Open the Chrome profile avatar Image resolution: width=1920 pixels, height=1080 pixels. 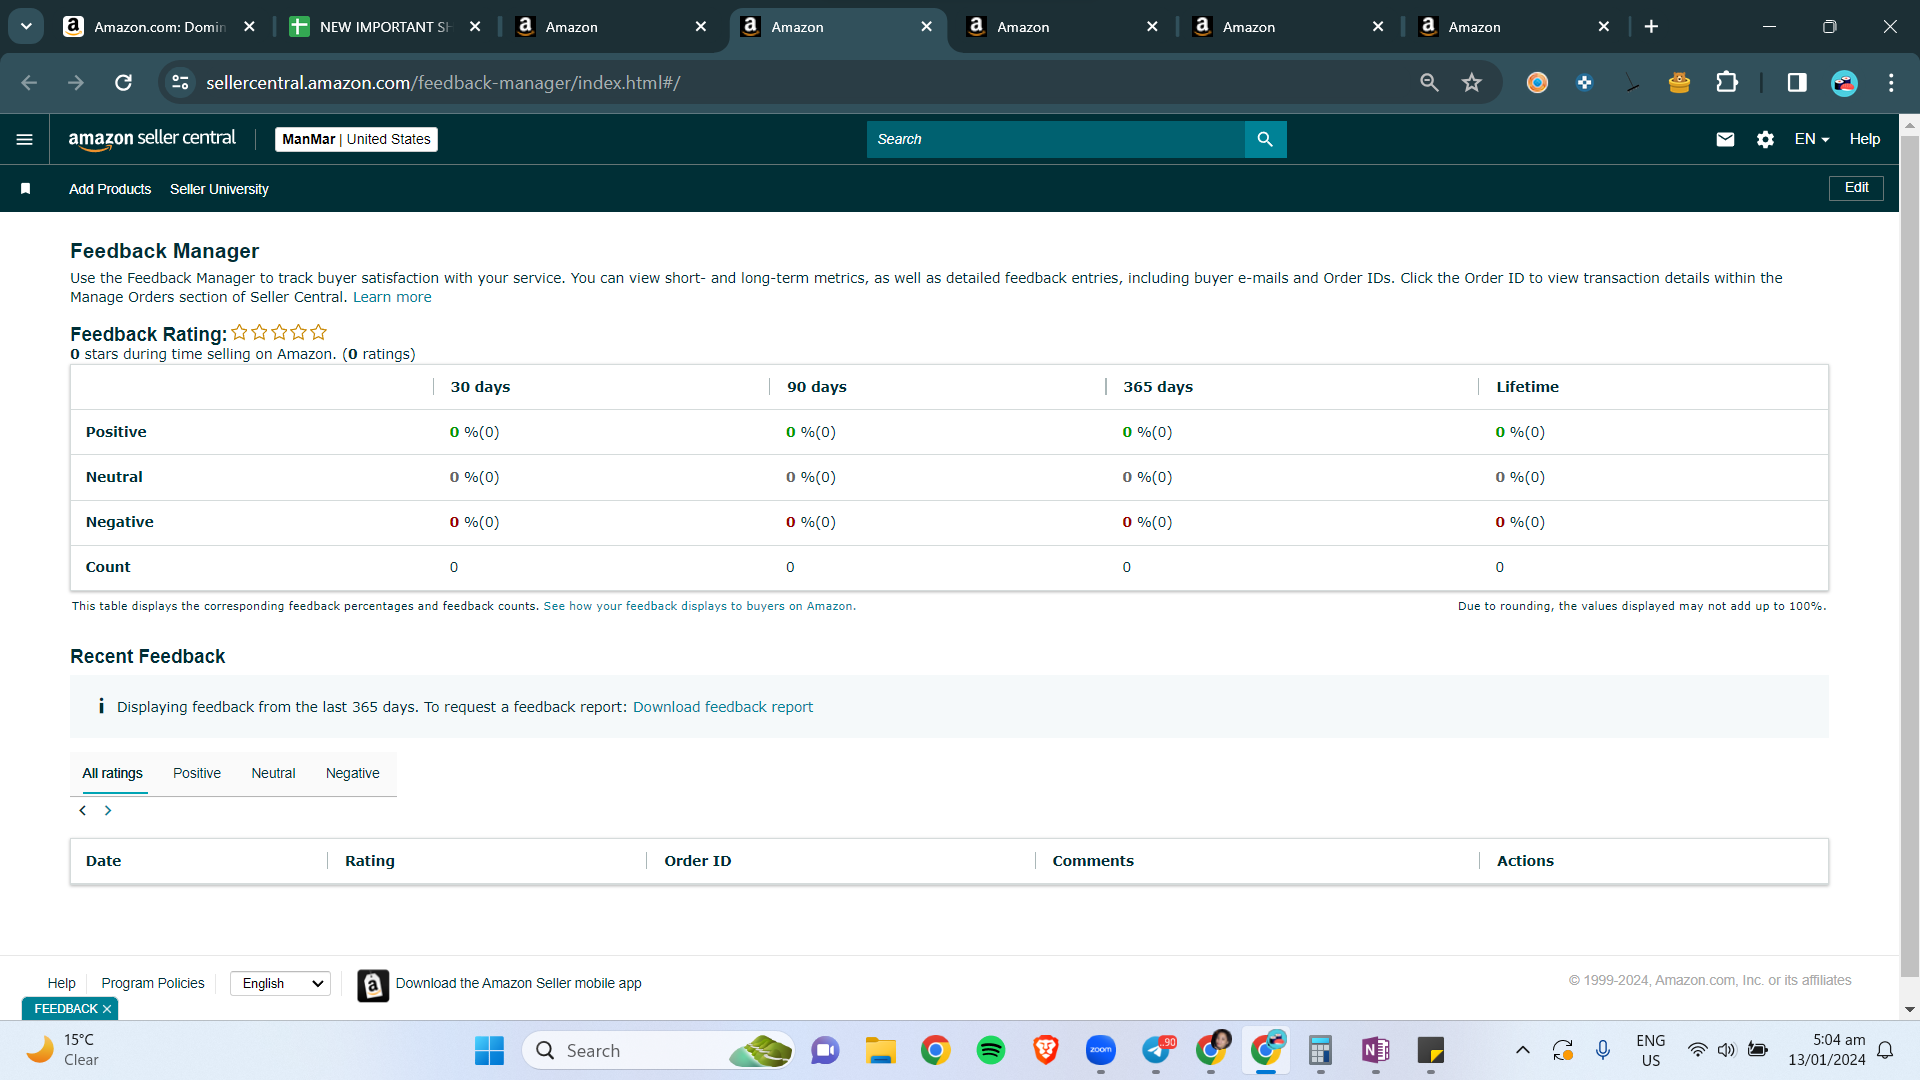(1844, 83)
